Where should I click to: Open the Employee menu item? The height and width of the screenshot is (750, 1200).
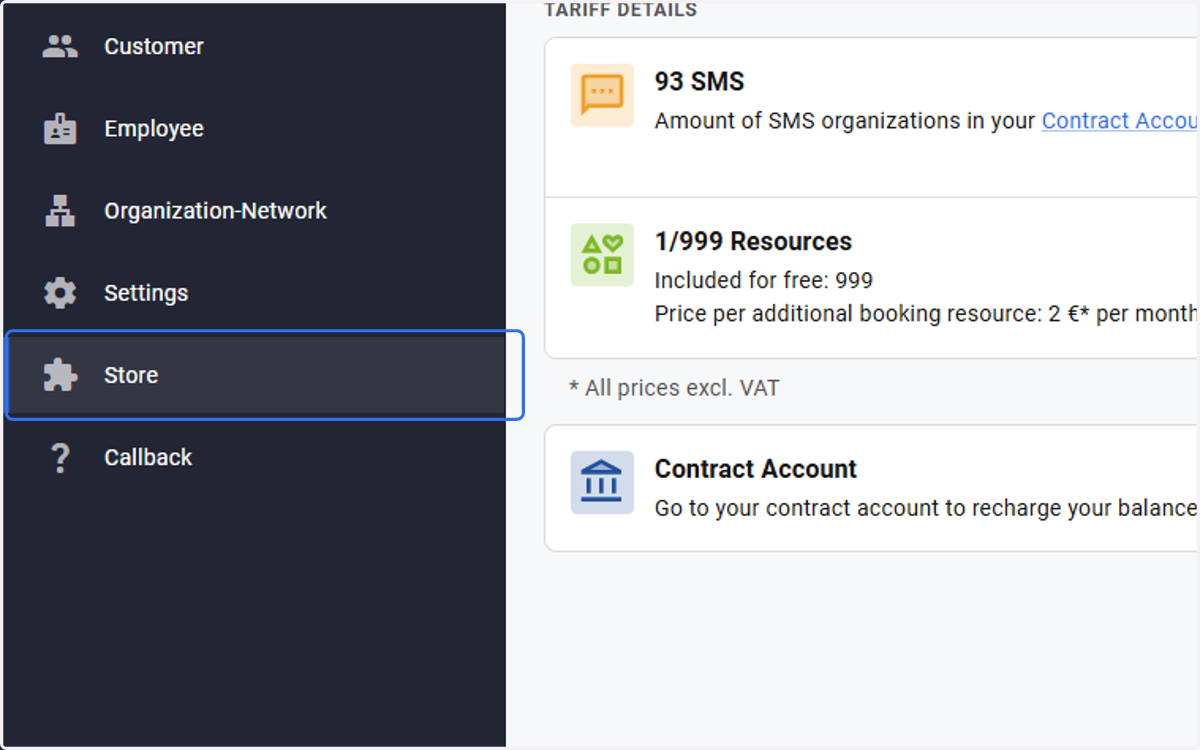coord(255,129)
